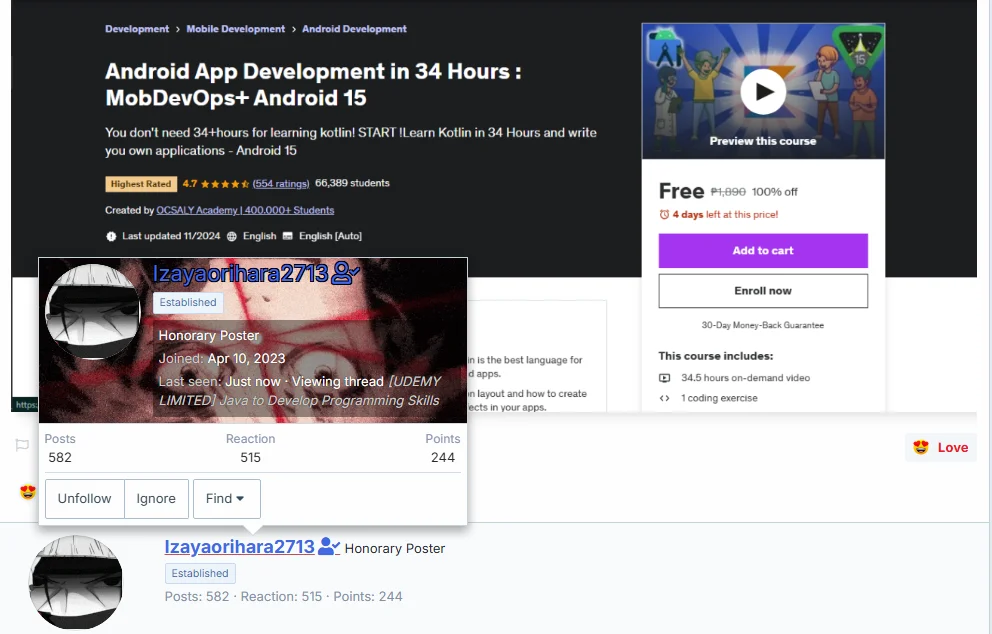Click the Love reaction button
The height and width of the screenshot is (634, 992).
[941, 447]
